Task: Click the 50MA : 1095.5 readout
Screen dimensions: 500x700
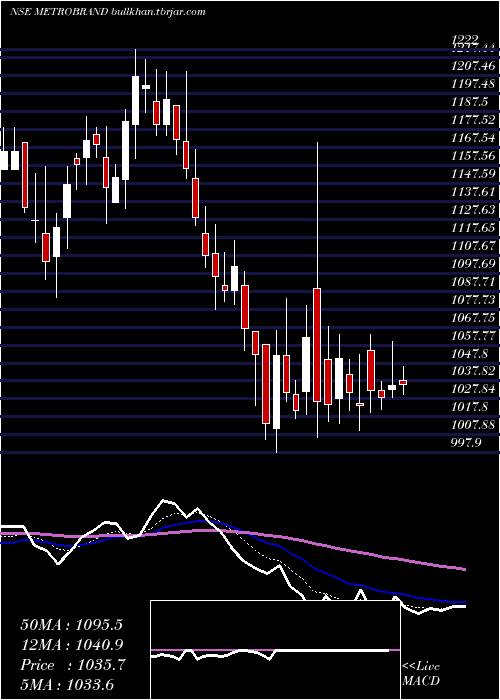Action: point(71,625)
